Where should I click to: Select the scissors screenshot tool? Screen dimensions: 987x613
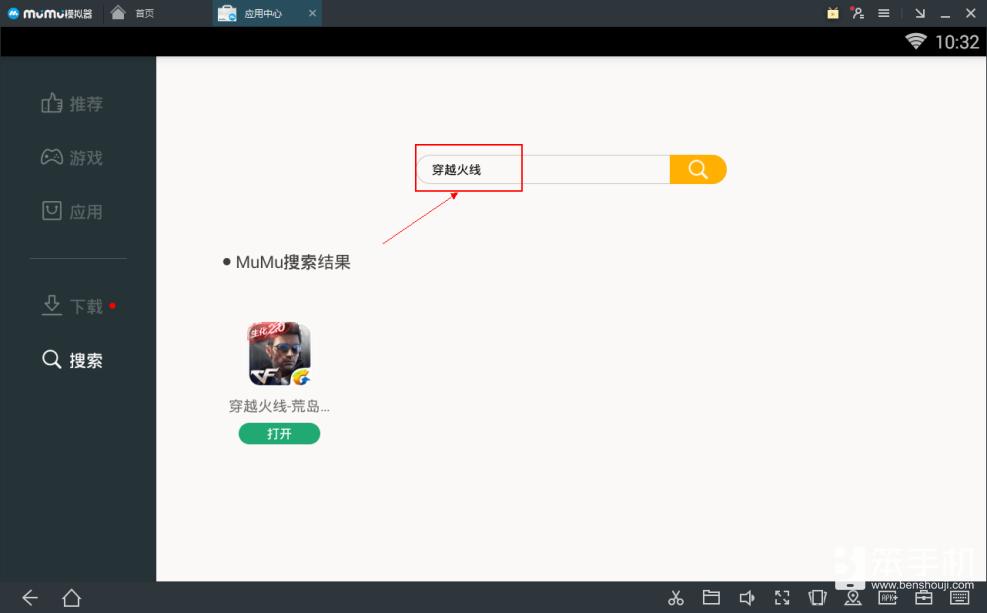click(677, 597)
